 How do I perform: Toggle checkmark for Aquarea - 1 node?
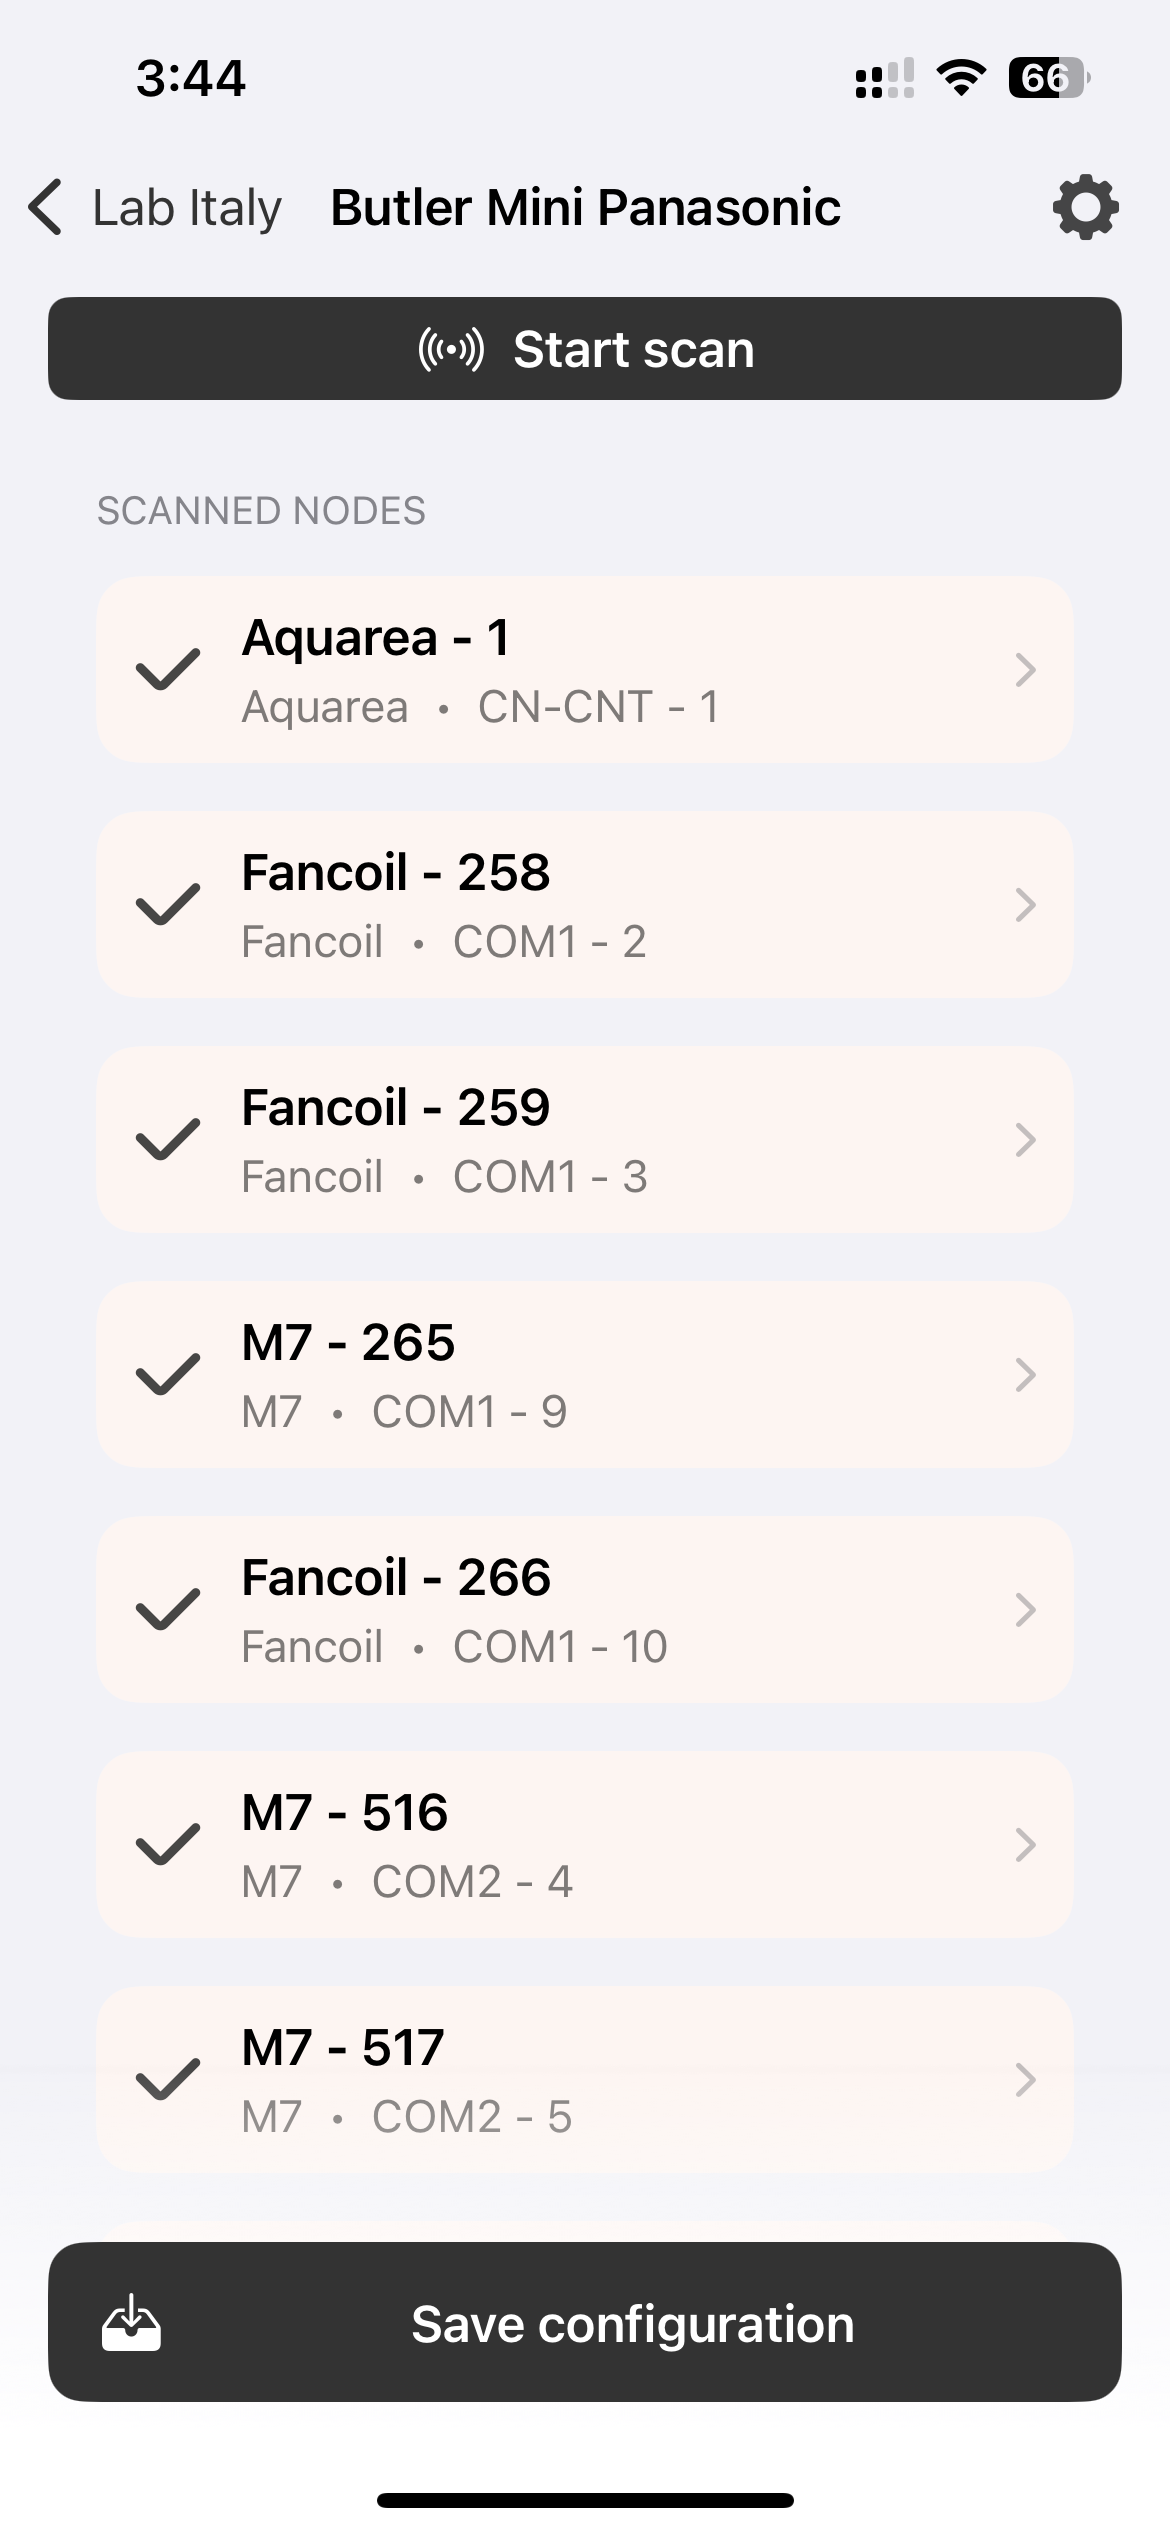tap(168, 670)
